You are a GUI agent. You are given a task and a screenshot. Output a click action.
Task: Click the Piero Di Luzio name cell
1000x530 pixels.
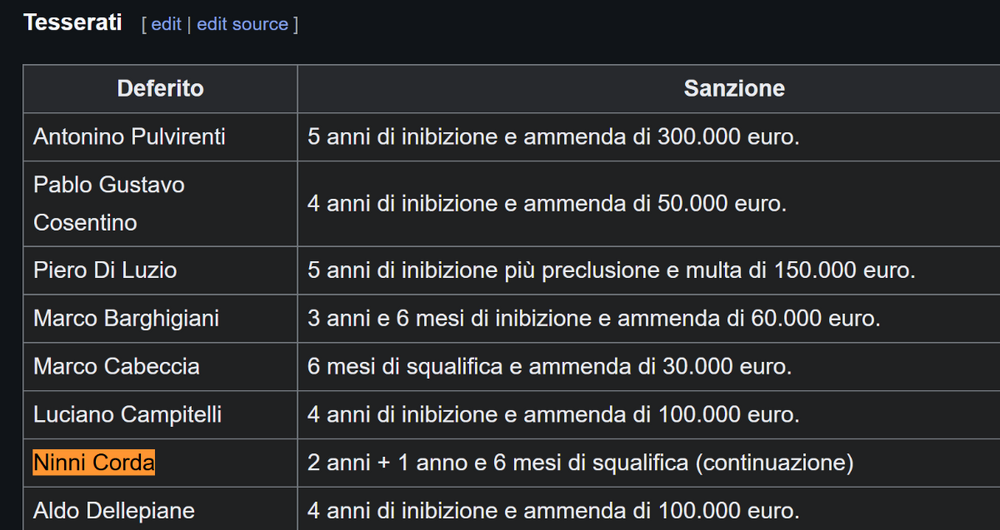160,270
